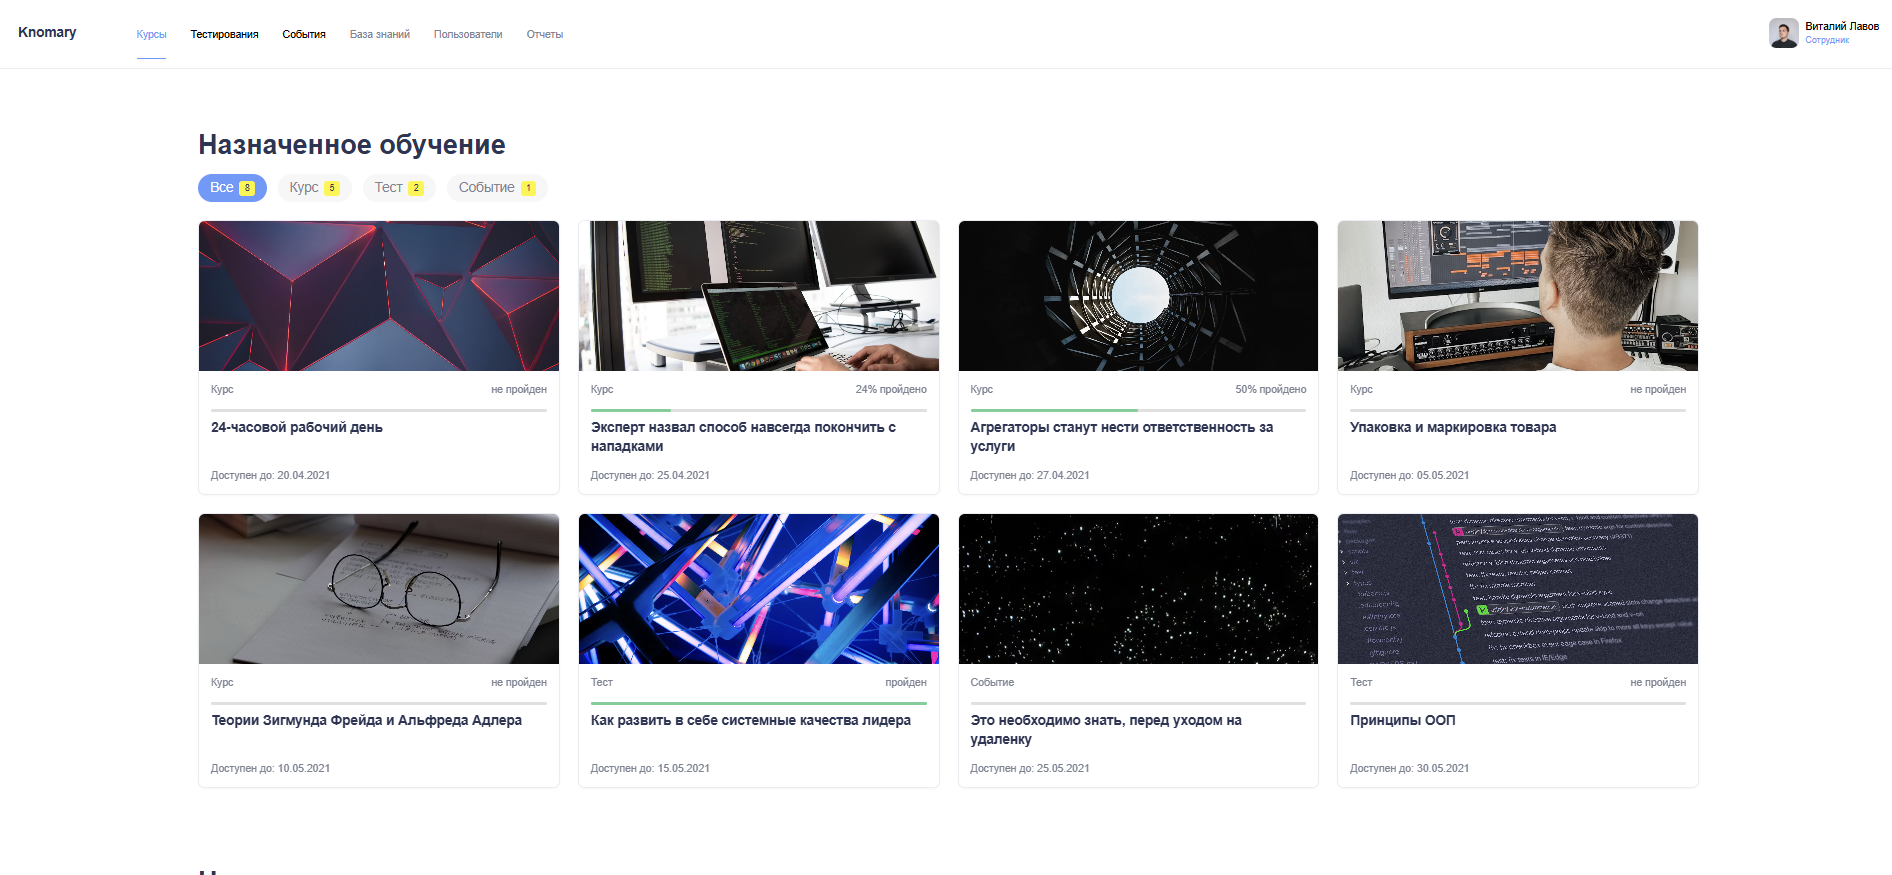The image size is (1892, 875).
Task: Open thumbnail of Агрегаторы станут нести course
Action: [1138, 296]
